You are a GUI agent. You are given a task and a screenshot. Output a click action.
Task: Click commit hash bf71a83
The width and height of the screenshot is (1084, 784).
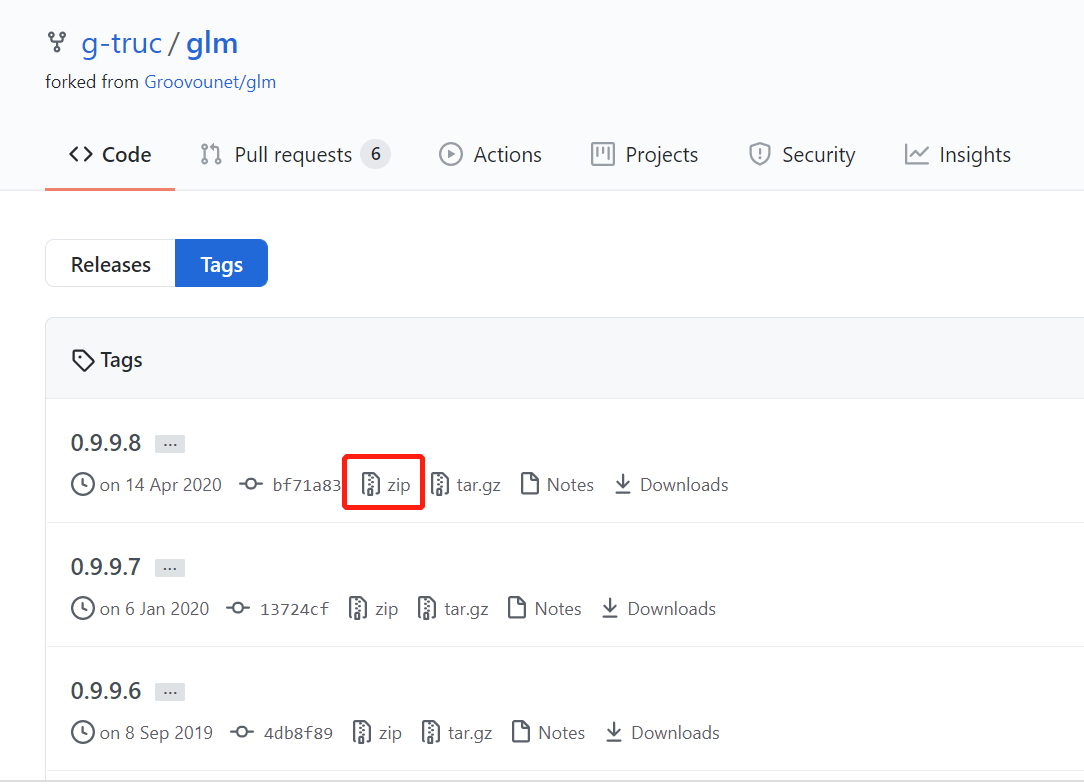[307, 484]
